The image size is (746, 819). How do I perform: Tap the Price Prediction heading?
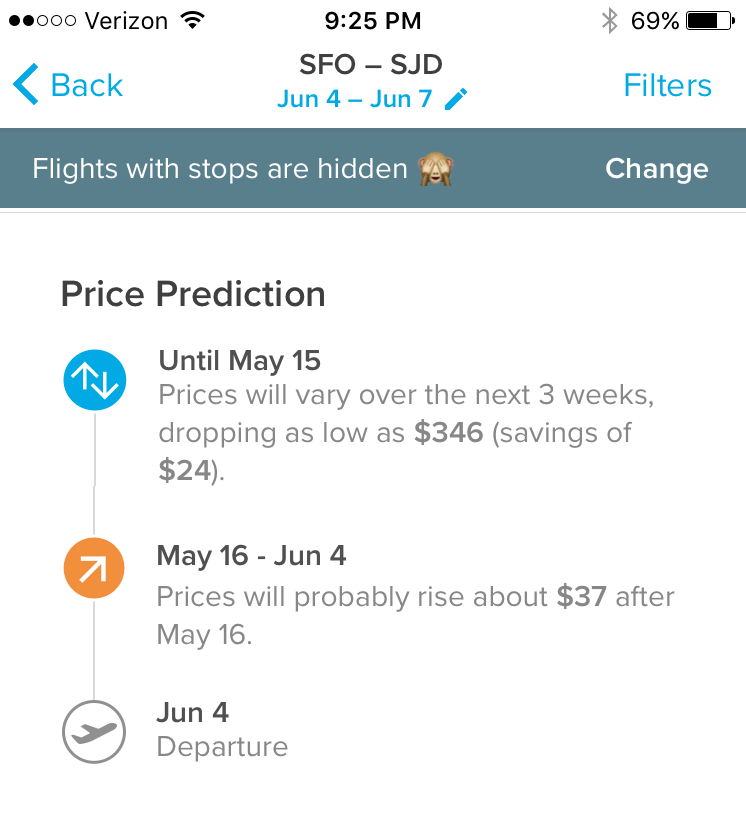(x=193, y=294)
